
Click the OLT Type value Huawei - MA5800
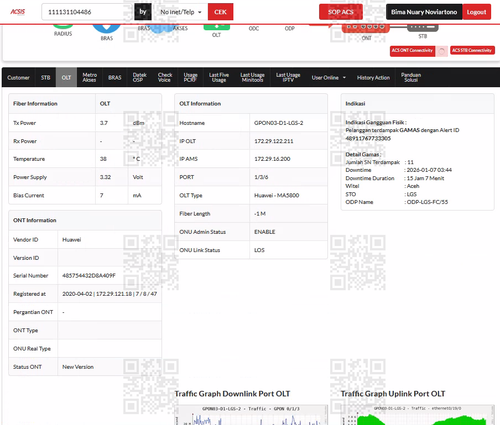[x=277, y=195]
